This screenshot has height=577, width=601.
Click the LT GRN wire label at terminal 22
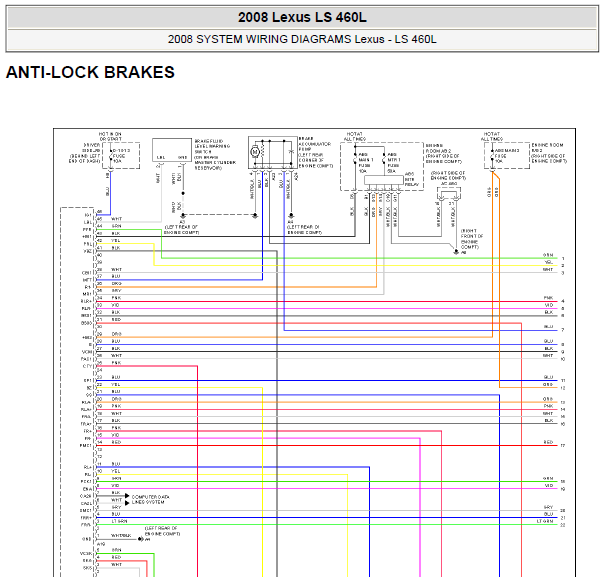click(546, 521)
